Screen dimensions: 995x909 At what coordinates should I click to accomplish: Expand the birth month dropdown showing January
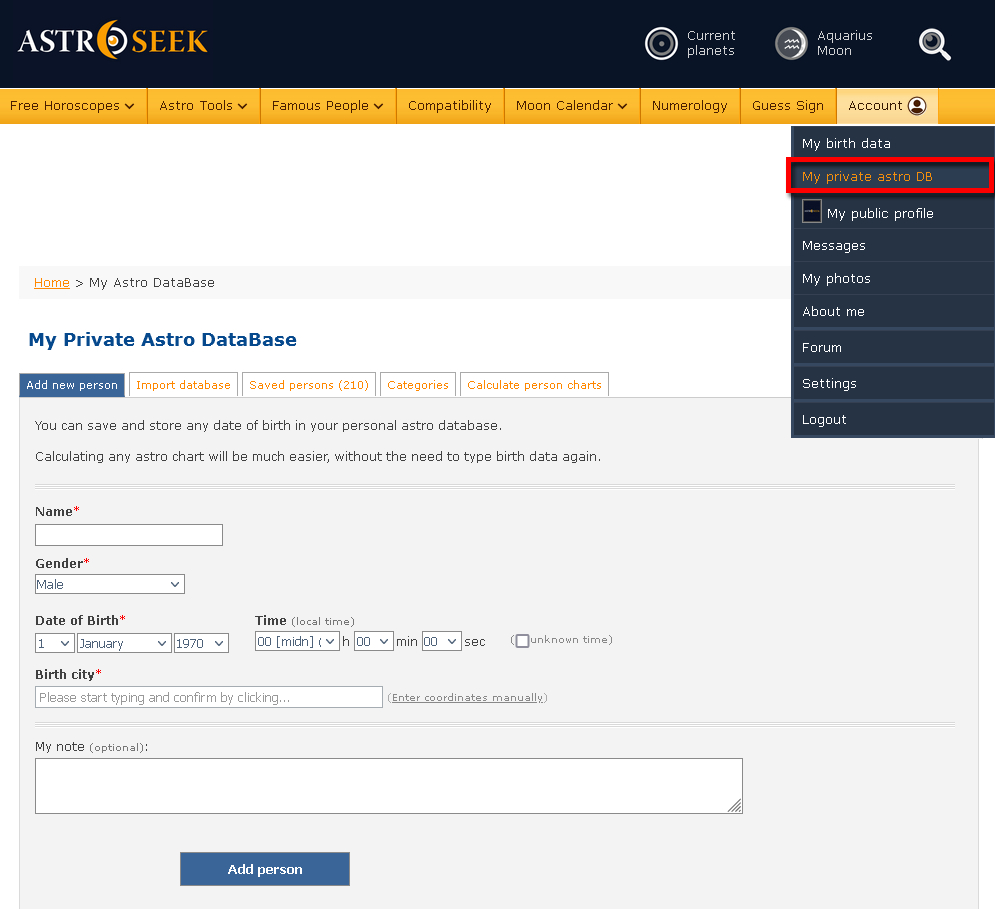[x=123, y=643]
